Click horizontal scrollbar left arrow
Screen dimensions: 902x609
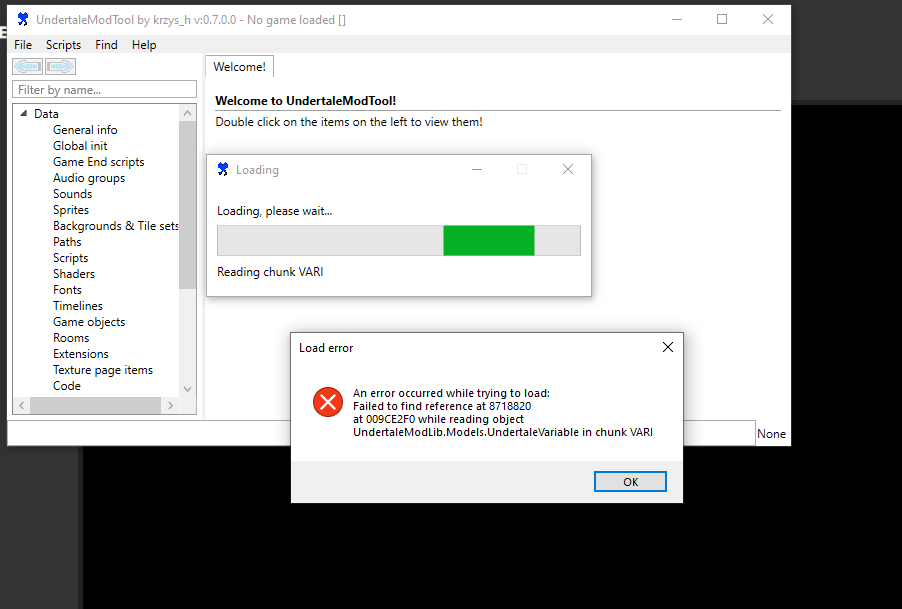point(22,405)
